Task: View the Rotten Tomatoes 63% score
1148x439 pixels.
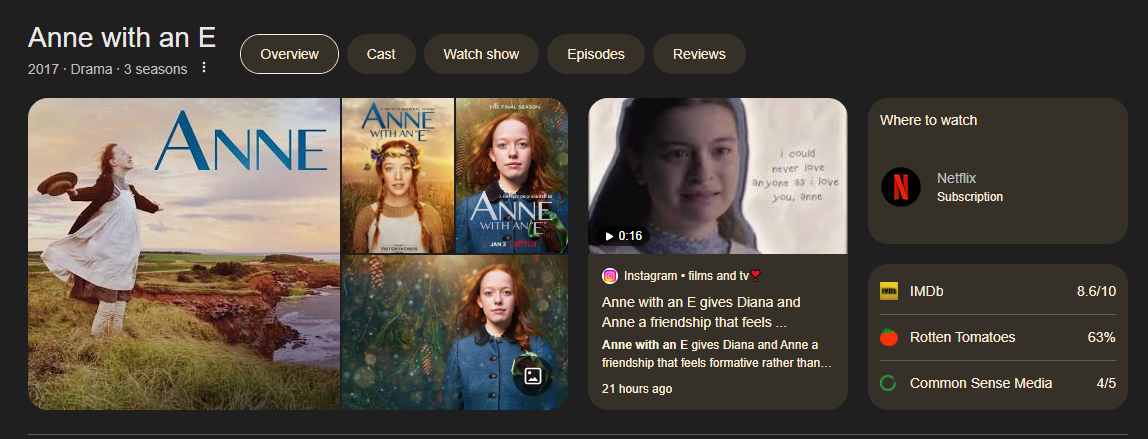Action: 996,338
